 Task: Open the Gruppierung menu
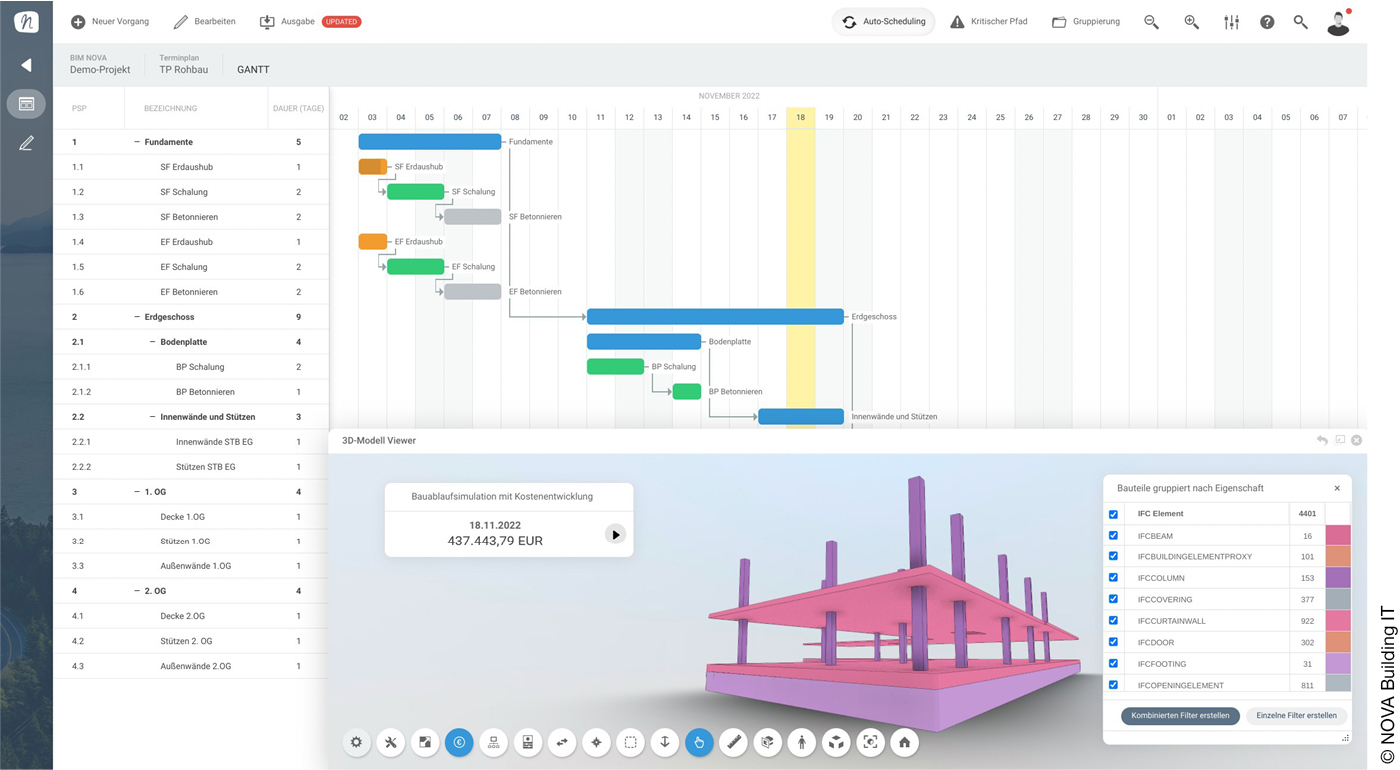(1085, 21)
